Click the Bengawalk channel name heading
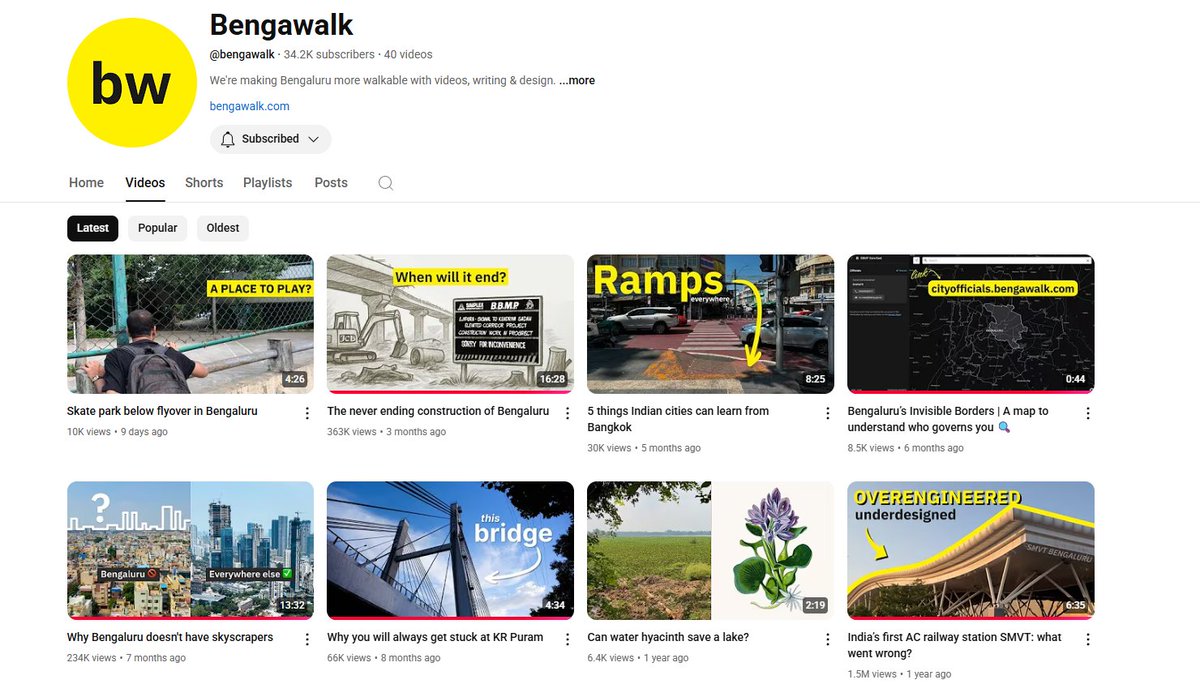 point(281,24)
